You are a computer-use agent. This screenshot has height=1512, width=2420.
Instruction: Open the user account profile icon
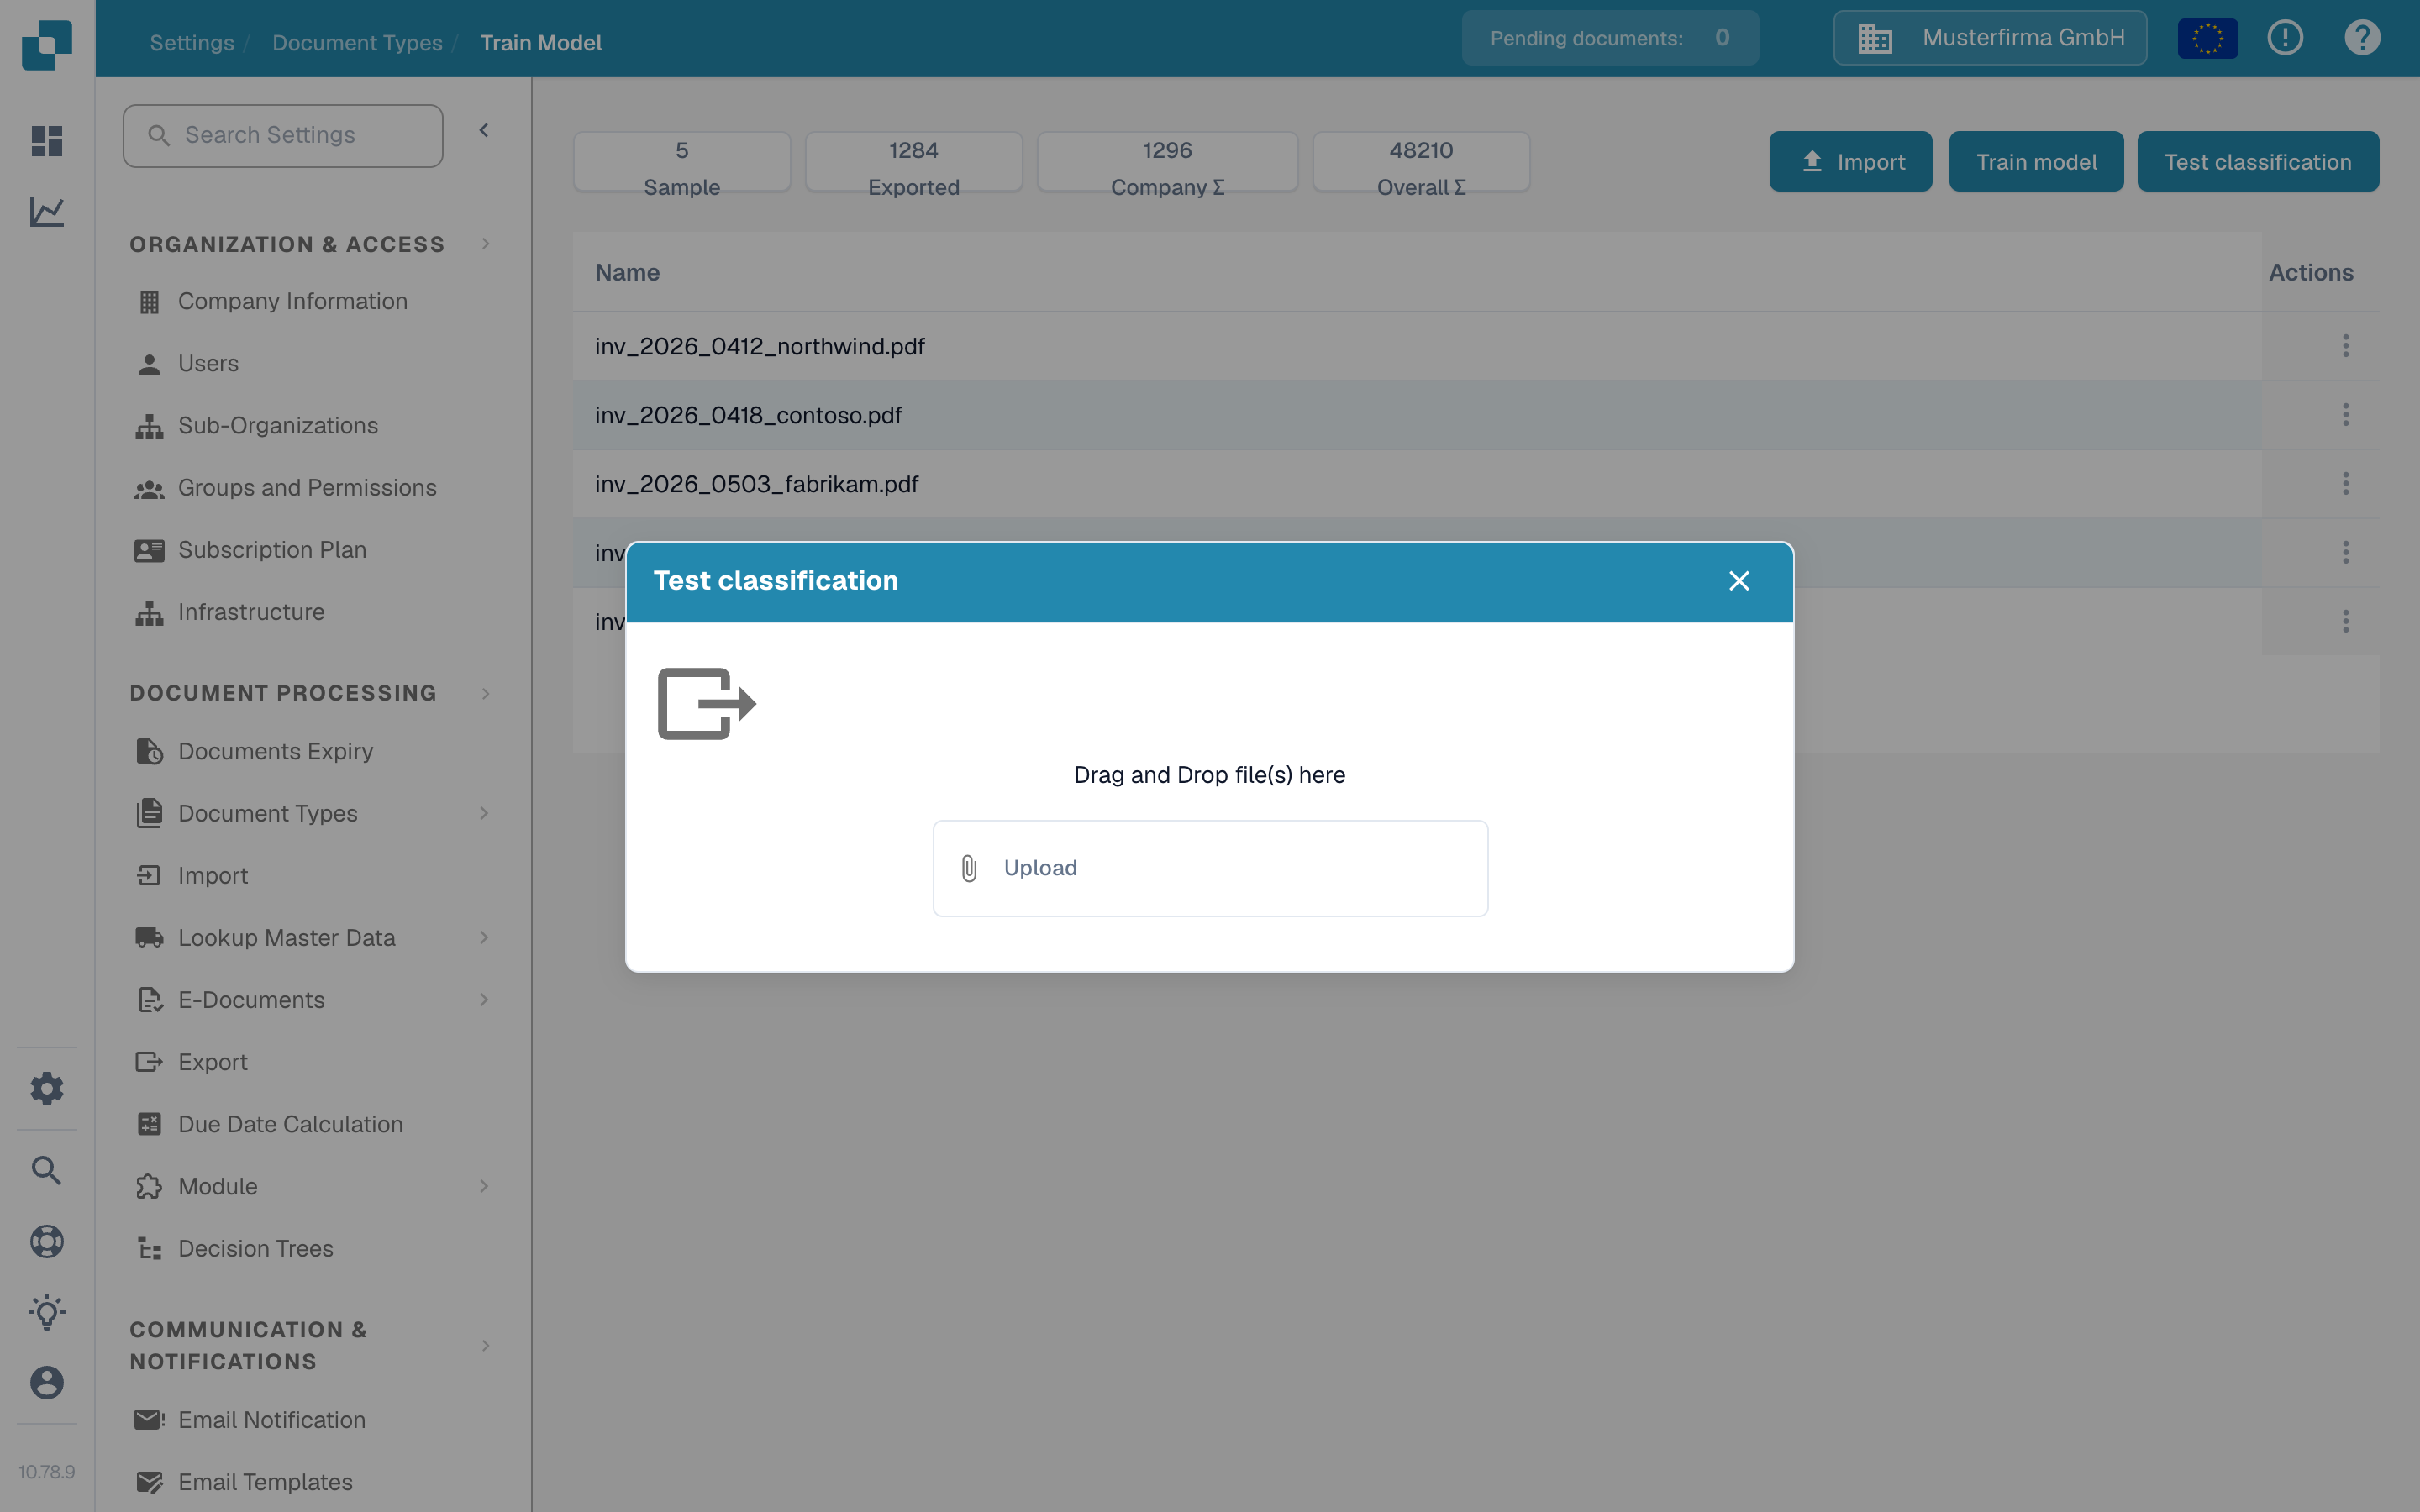[x=47, y=1382]
